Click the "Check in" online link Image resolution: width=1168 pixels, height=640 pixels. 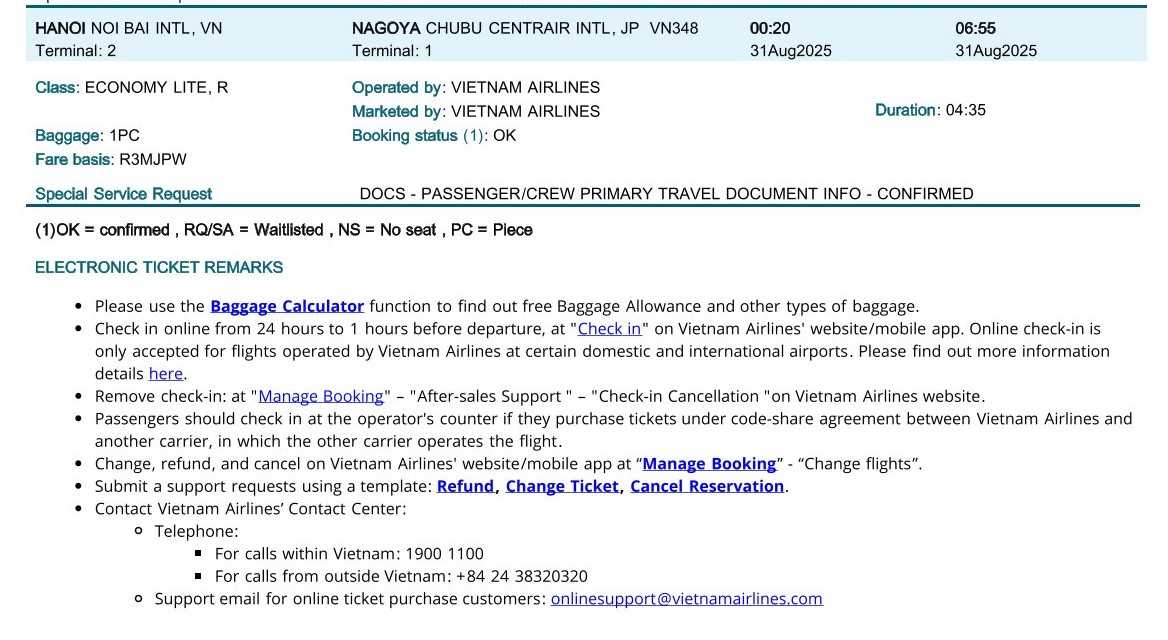pyautogui.click(x=609, y=328)
